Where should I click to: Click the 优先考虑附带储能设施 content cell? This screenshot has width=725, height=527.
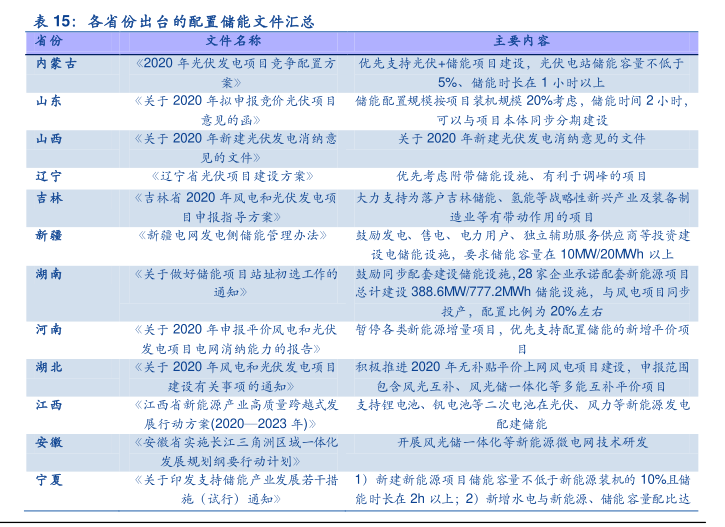(522, 175)
